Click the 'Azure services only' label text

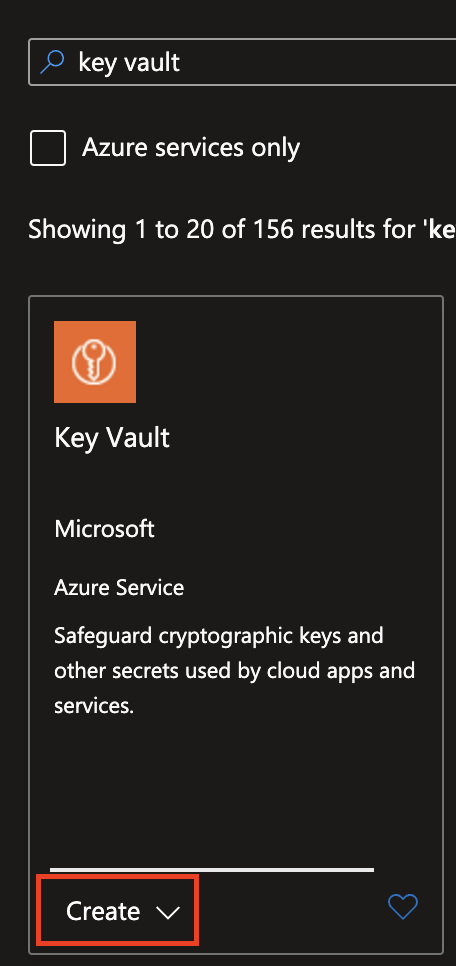tap(191, 148)
